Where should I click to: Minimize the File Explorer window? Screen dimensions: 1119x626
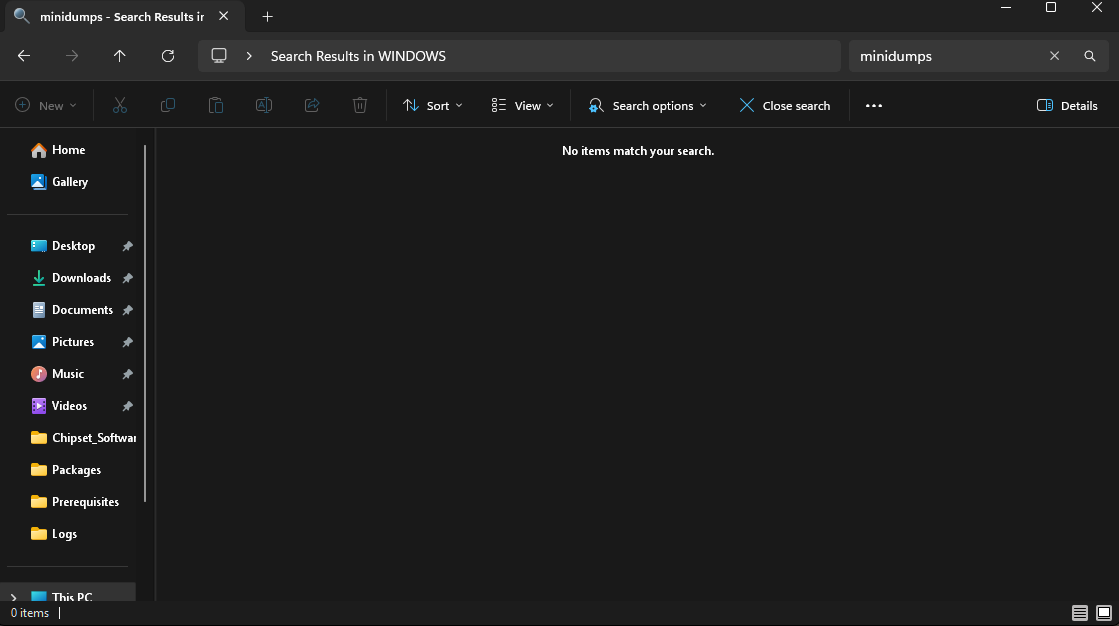[1006, 8]
